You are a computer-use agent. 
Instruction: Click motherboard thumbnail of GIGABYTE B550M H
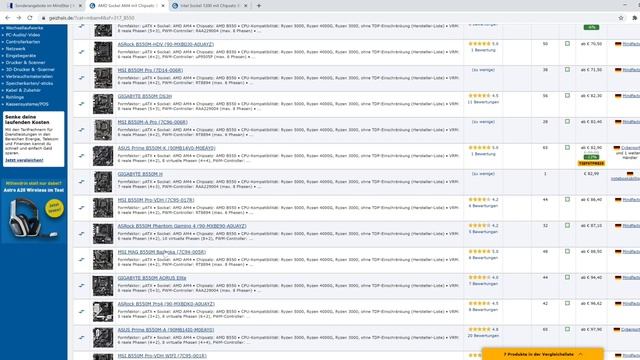pyautogui.click(x=103, y=182)
